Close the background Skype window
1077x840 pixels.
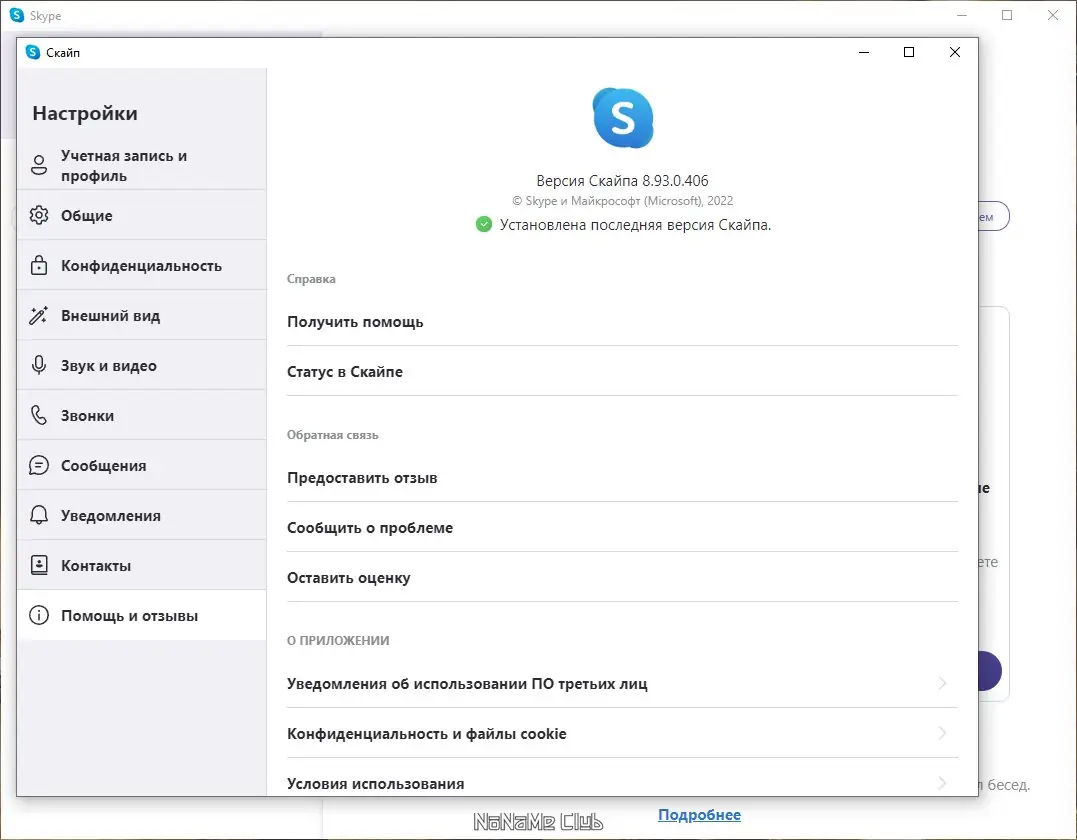click(1052, 15)
